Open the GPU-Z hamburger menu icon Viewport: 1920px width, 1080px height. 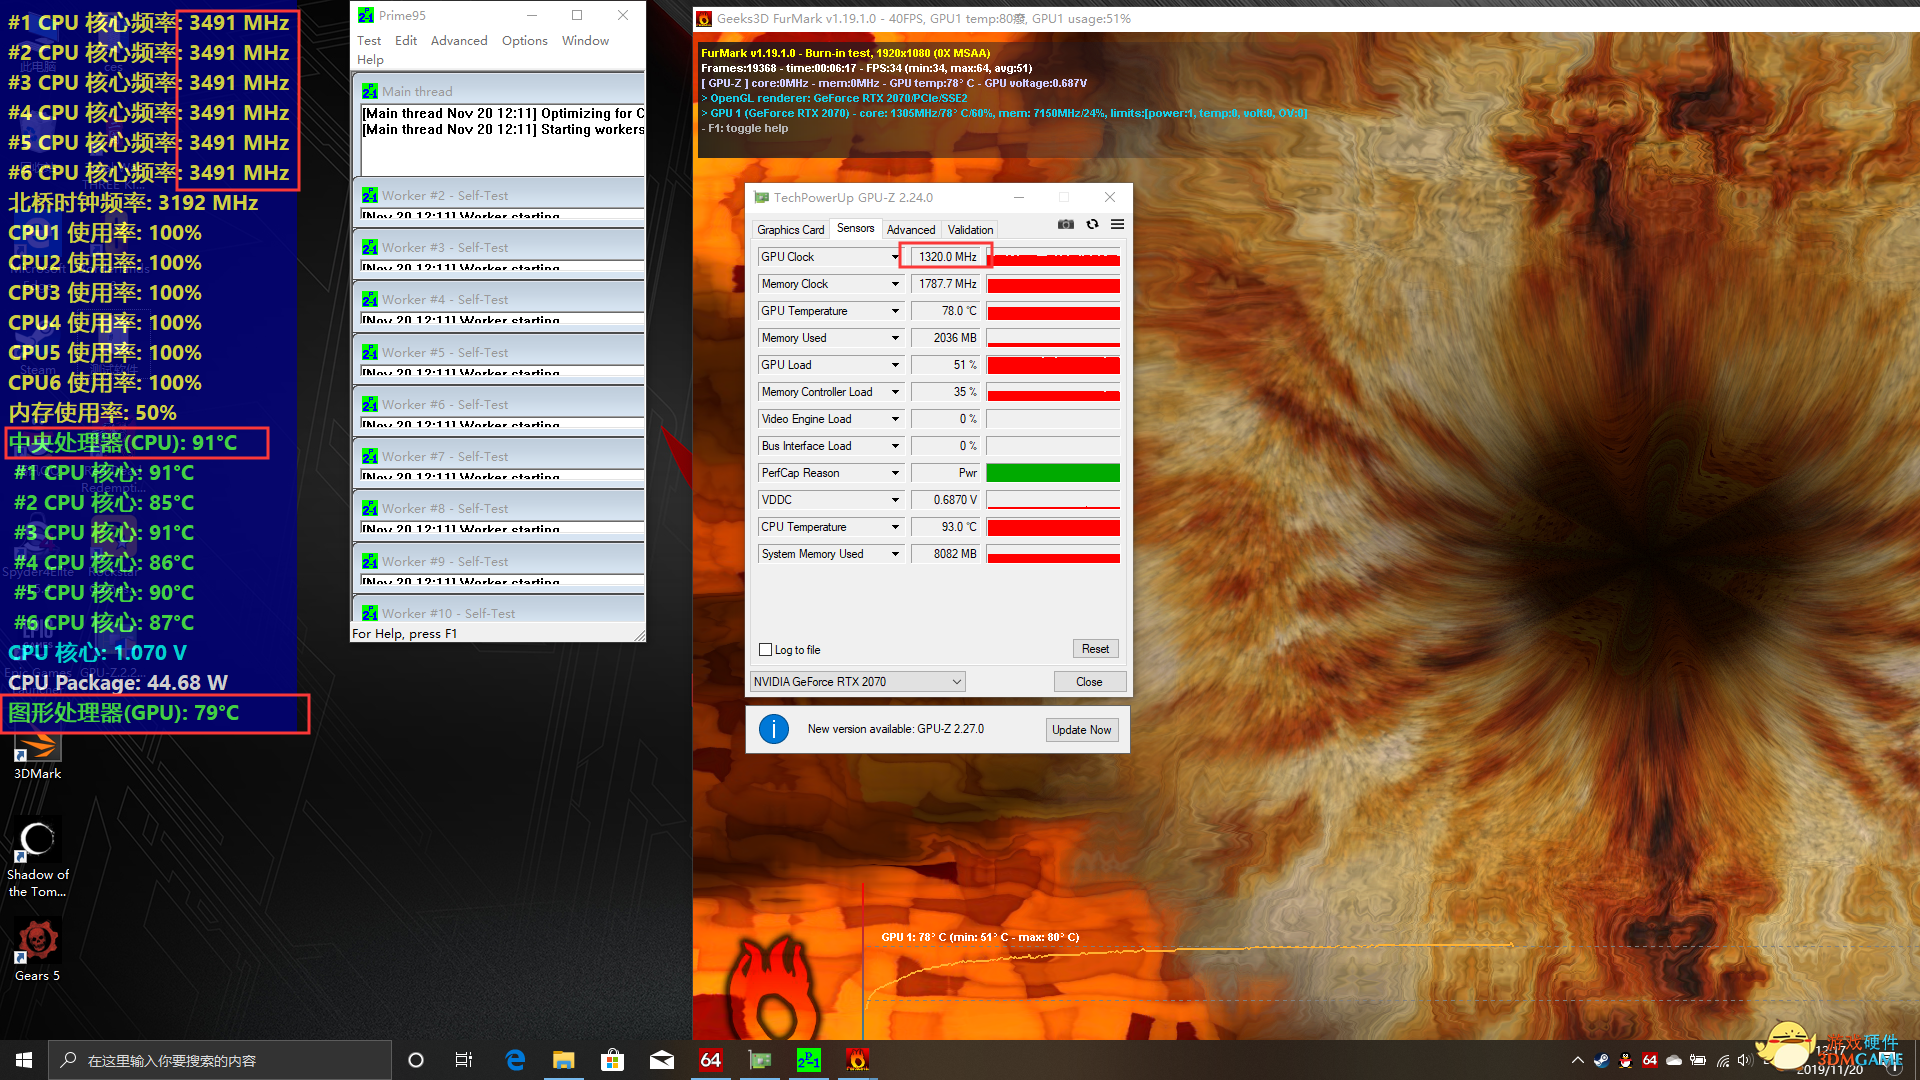[1117, 224]
